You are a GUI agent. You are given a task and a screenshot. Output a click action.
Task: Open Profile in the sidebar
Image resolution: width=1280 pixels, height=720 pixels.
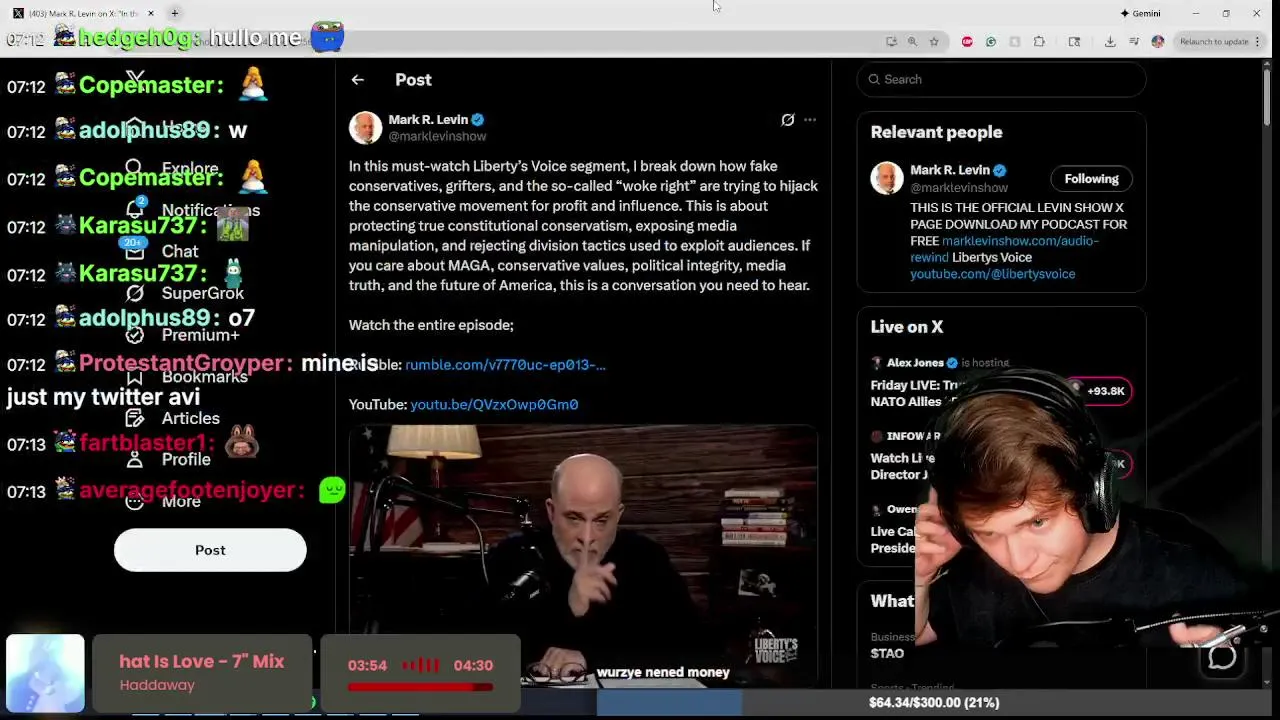168,459
